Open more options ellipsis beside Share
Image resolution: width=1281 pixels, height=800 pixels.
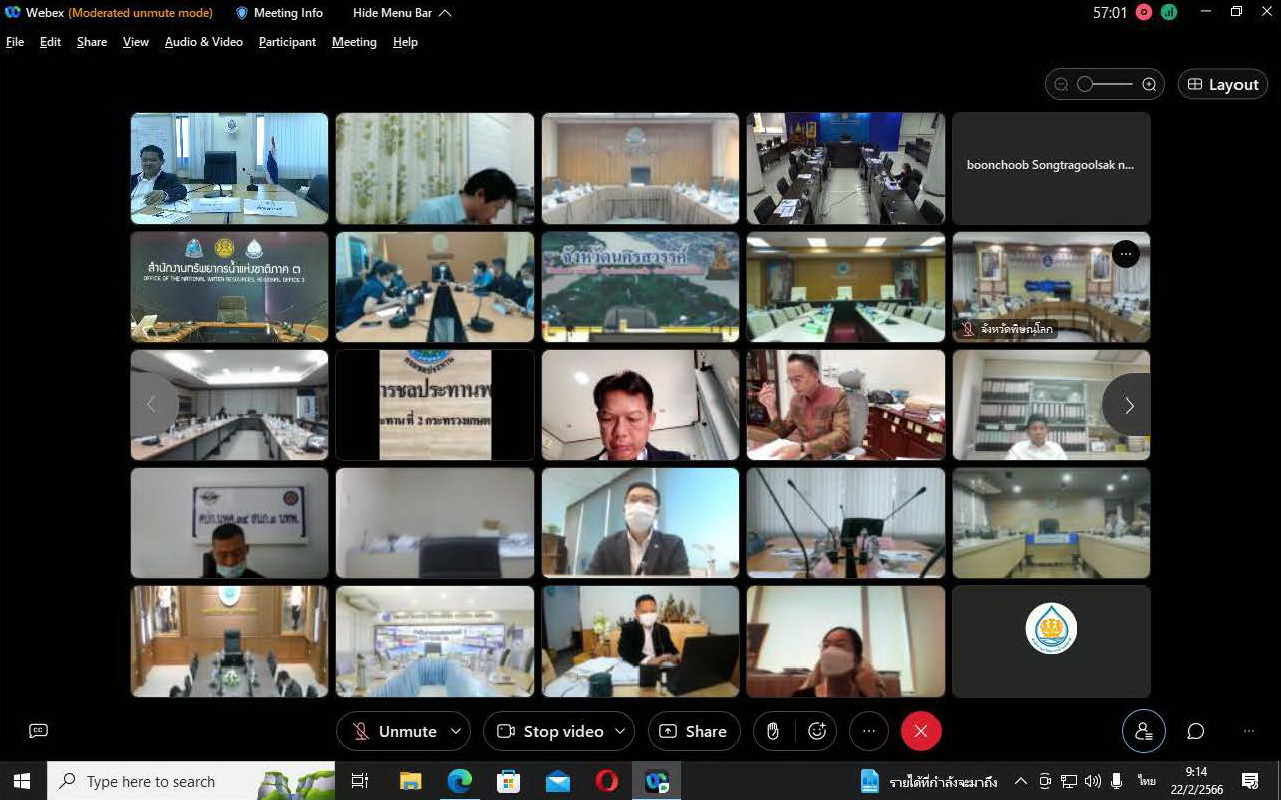(868, 731)
